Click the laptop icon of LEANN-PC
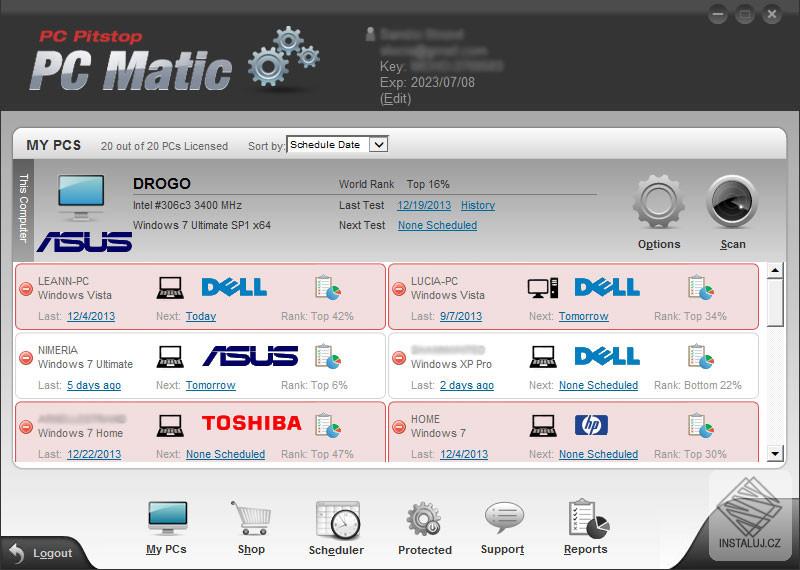This screenshot has width=800, height=570. pyautogui.click(x=170, y=288)
